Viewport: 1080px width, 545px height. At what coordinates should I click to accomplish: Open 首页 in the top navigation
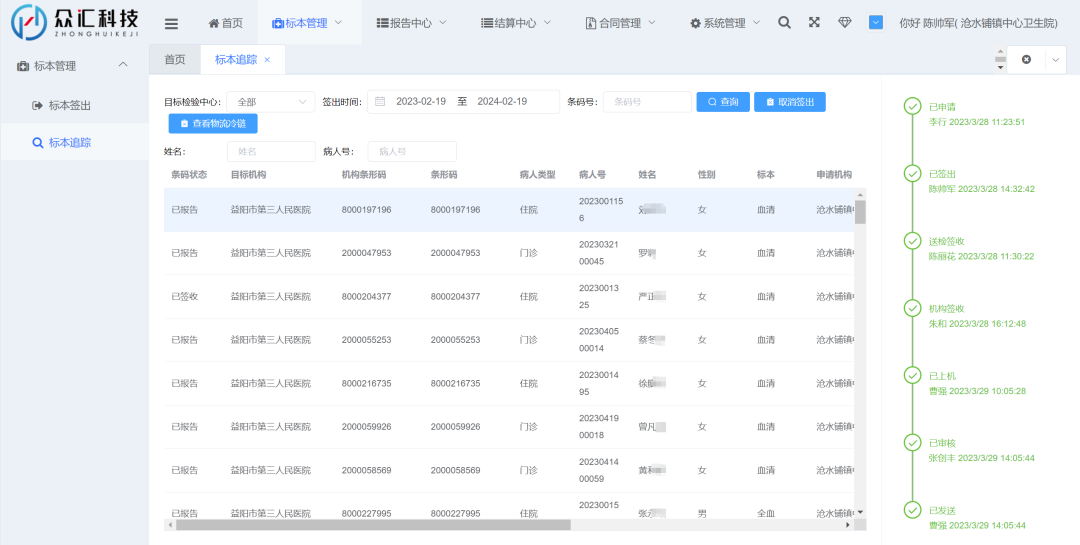click(225, 23)
